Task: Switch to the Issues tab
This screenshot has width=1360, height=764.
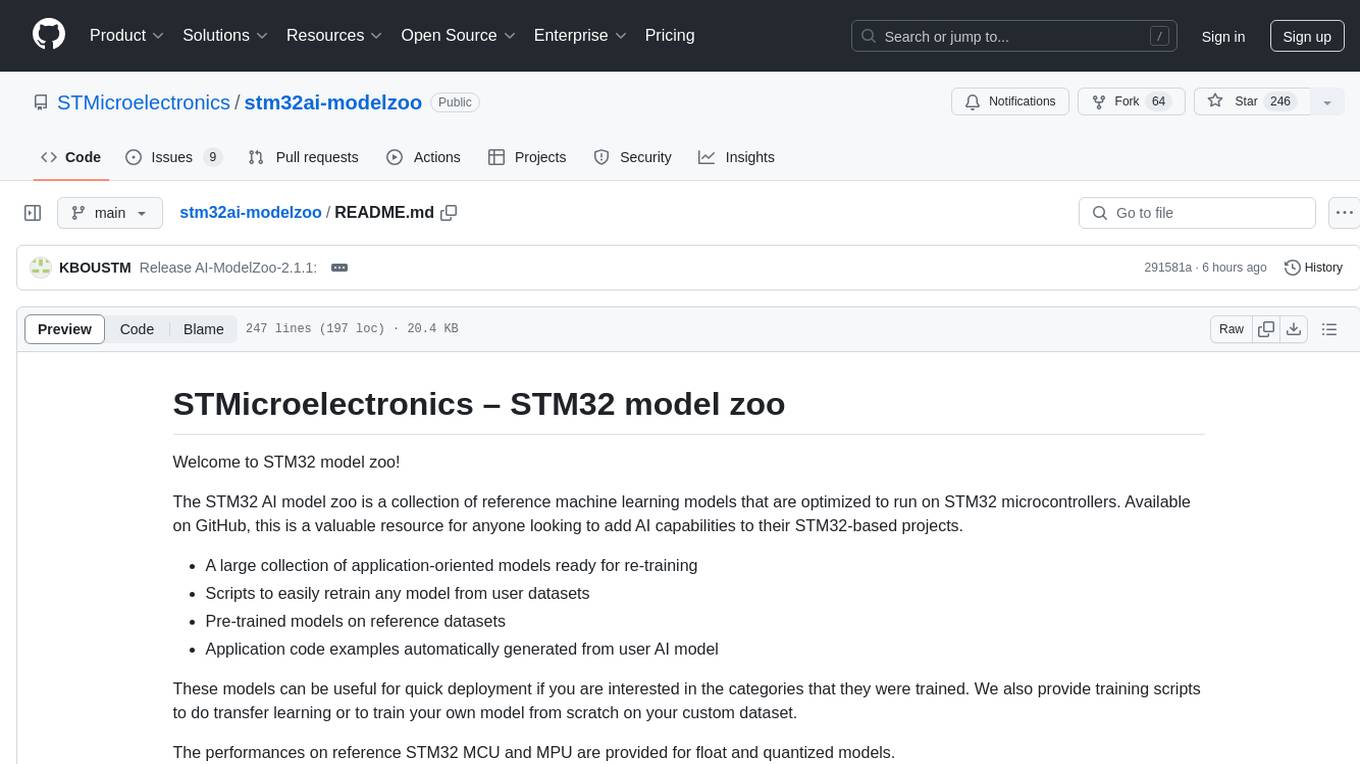Action: 173,157
